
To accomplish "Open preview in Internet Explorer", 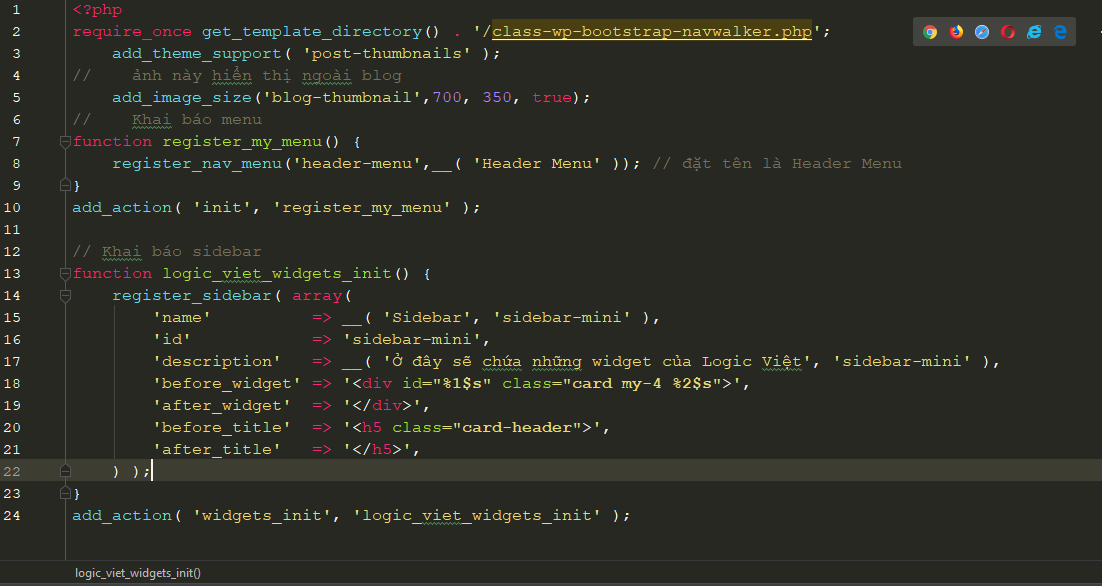I will [x=1034, y=32].
